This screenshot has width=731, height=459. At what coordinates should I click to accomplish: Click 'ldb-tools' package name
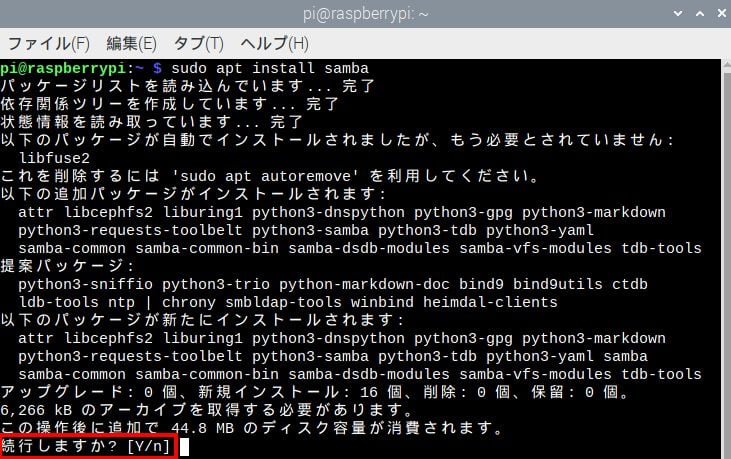point(59,302)
